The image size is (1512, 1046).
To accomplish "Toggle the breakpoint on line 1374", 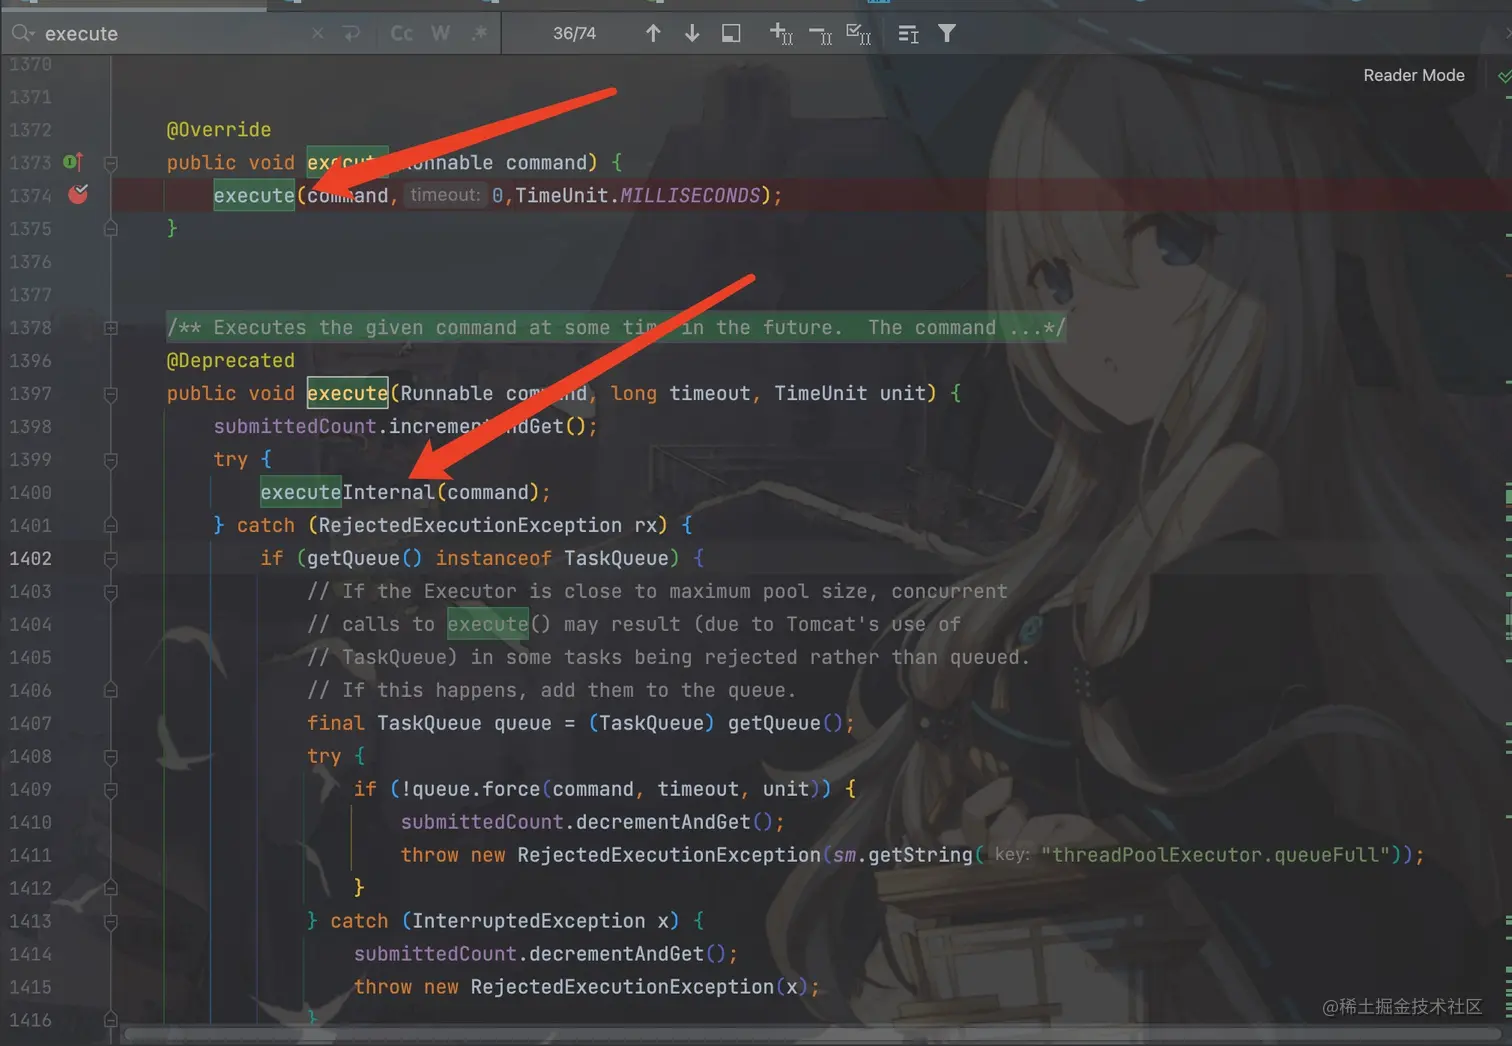I will 78,194.
